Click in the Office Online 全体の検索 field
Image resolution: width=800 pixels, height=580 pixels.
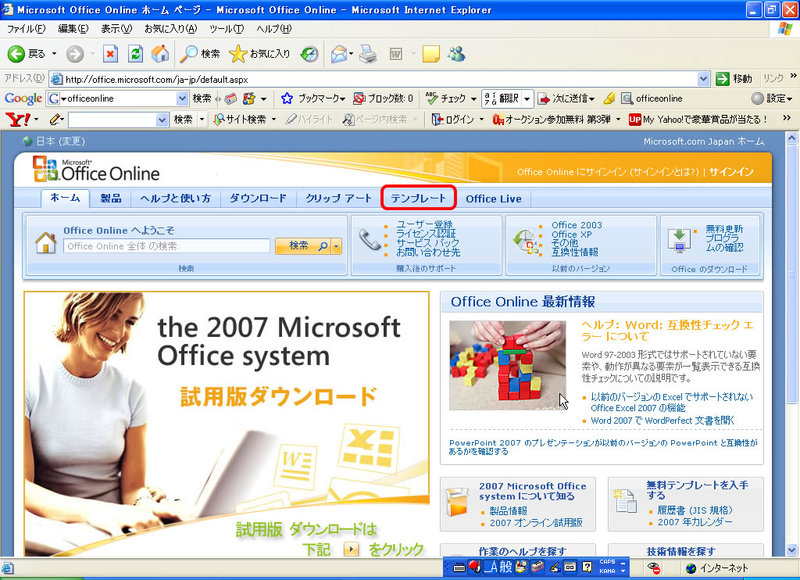(166, 246)
